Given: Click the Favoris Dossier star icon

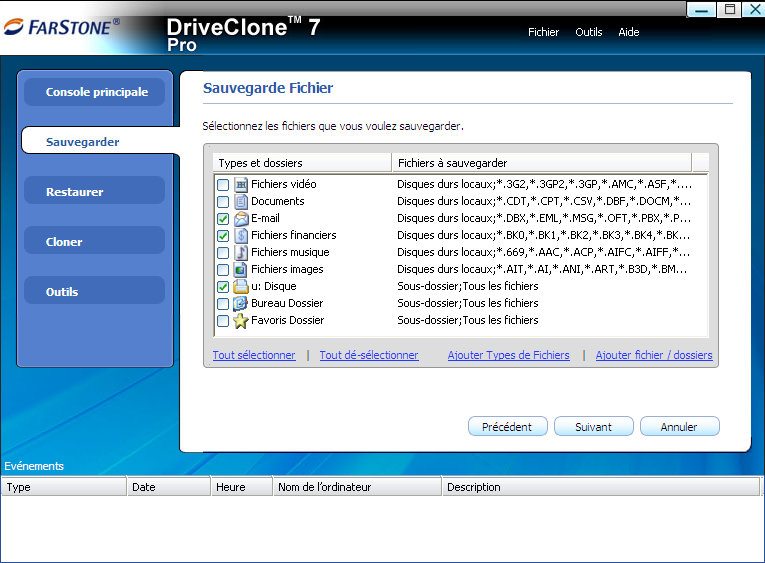Looking at the screenshot, I should (241, 321).
